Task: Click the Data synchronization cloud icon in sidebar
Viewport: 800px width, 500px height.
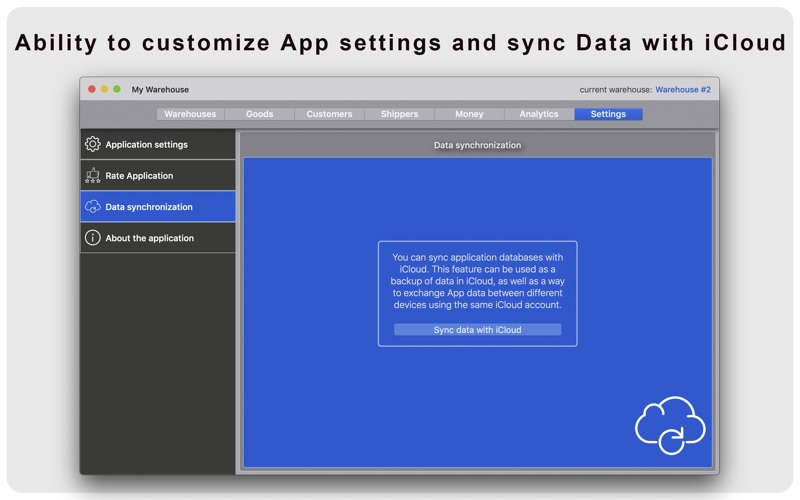Action: [92, 207]
